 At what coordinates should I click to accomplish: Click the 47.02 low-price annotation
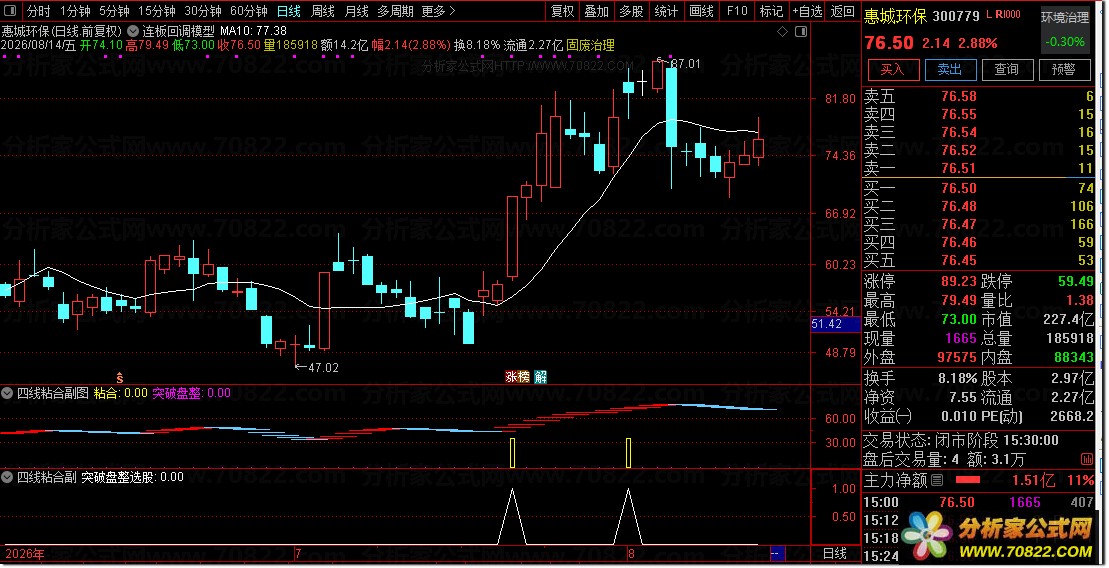click(323, 368)
